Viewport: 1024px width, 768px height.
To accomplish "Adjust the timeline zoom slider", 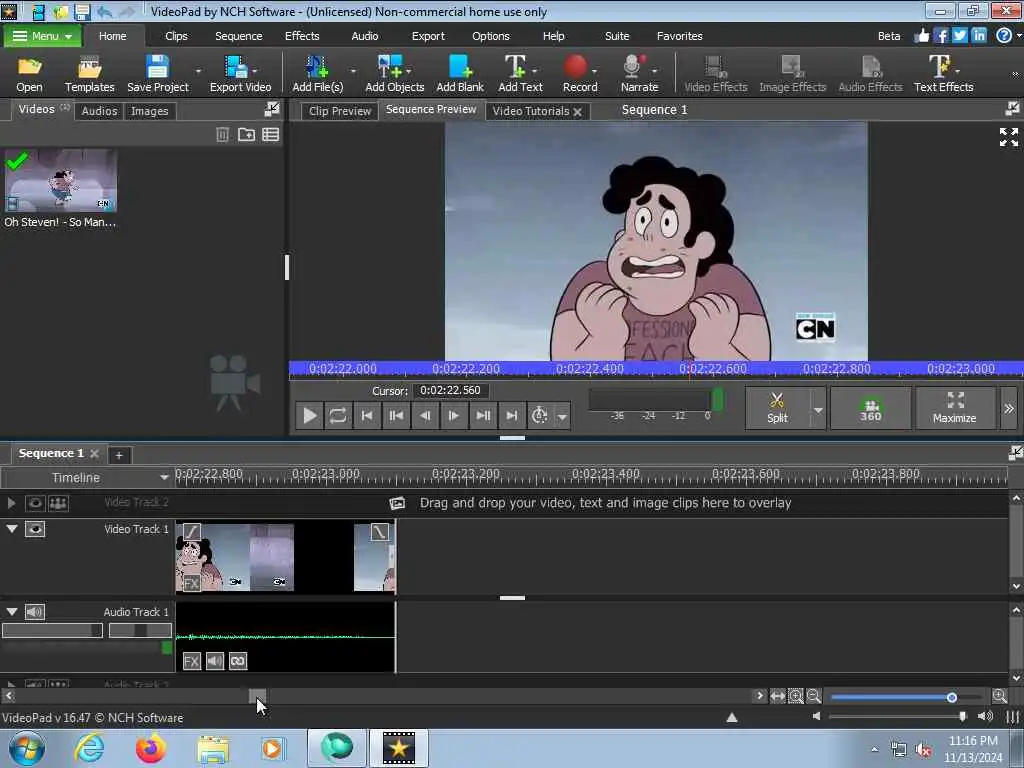I will pyautogui.click(x=952, y=697).
